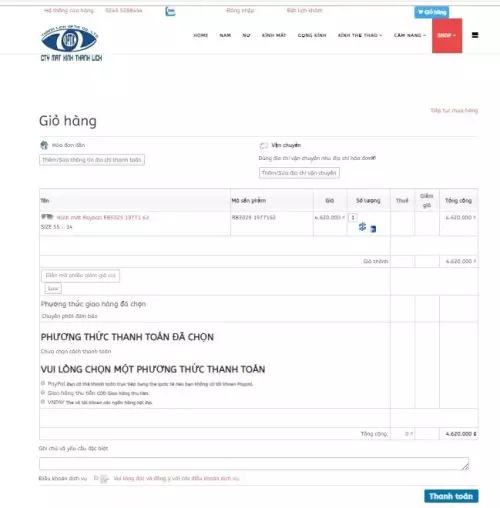Click the coupon code input field
The width and height of the screenshot is (500, 508).
tap(80, 275)
